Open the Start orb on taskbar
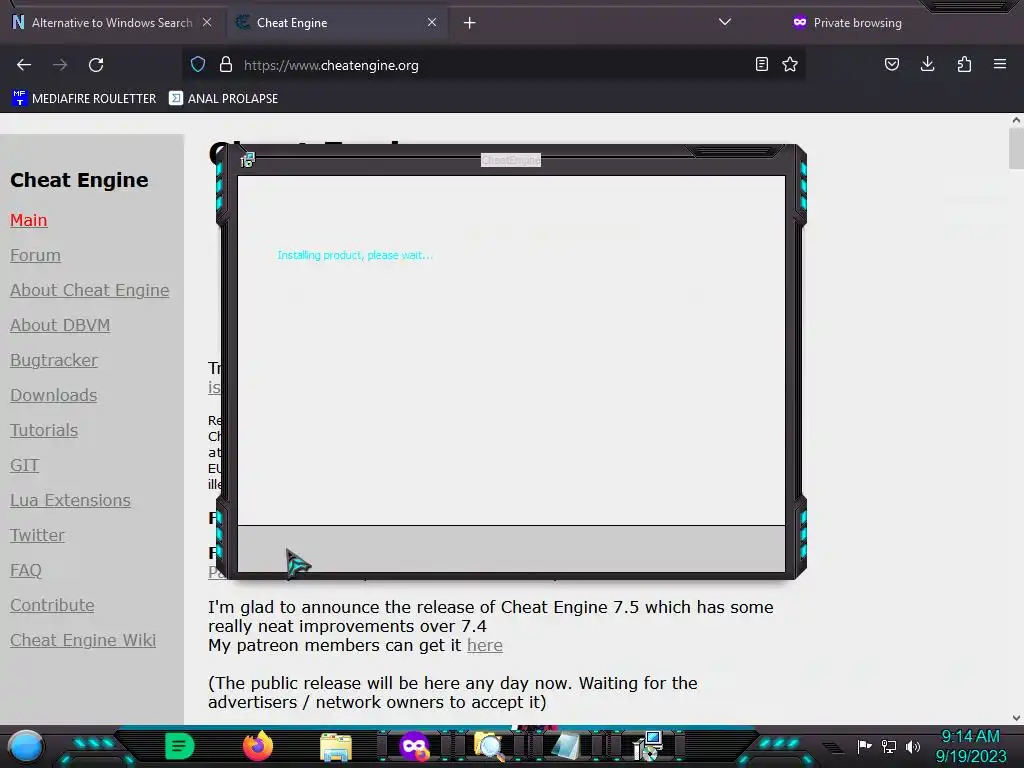Viewport: 1024px width, 768px height. [x=26, y=746]
